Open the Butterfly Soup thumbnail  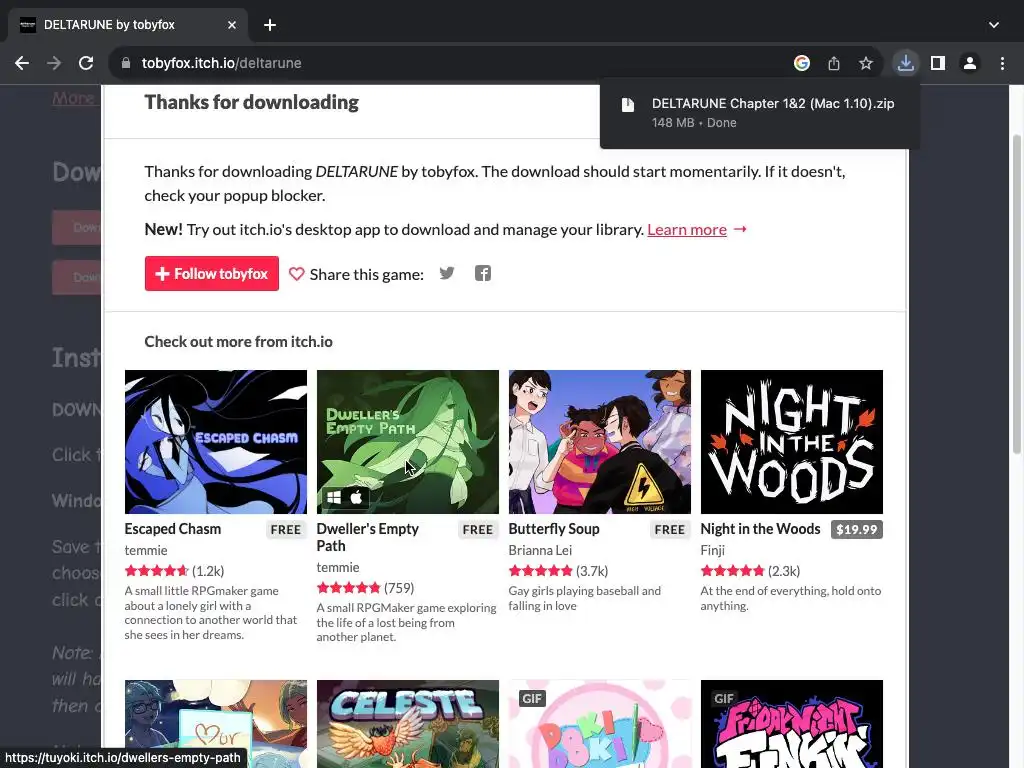pos(600,442)
